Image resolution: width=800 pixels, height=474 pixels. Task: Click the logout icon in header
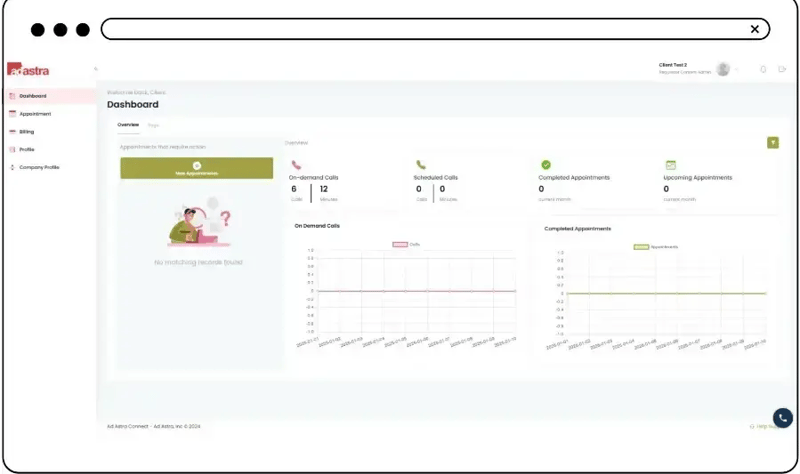coord(782,69)
